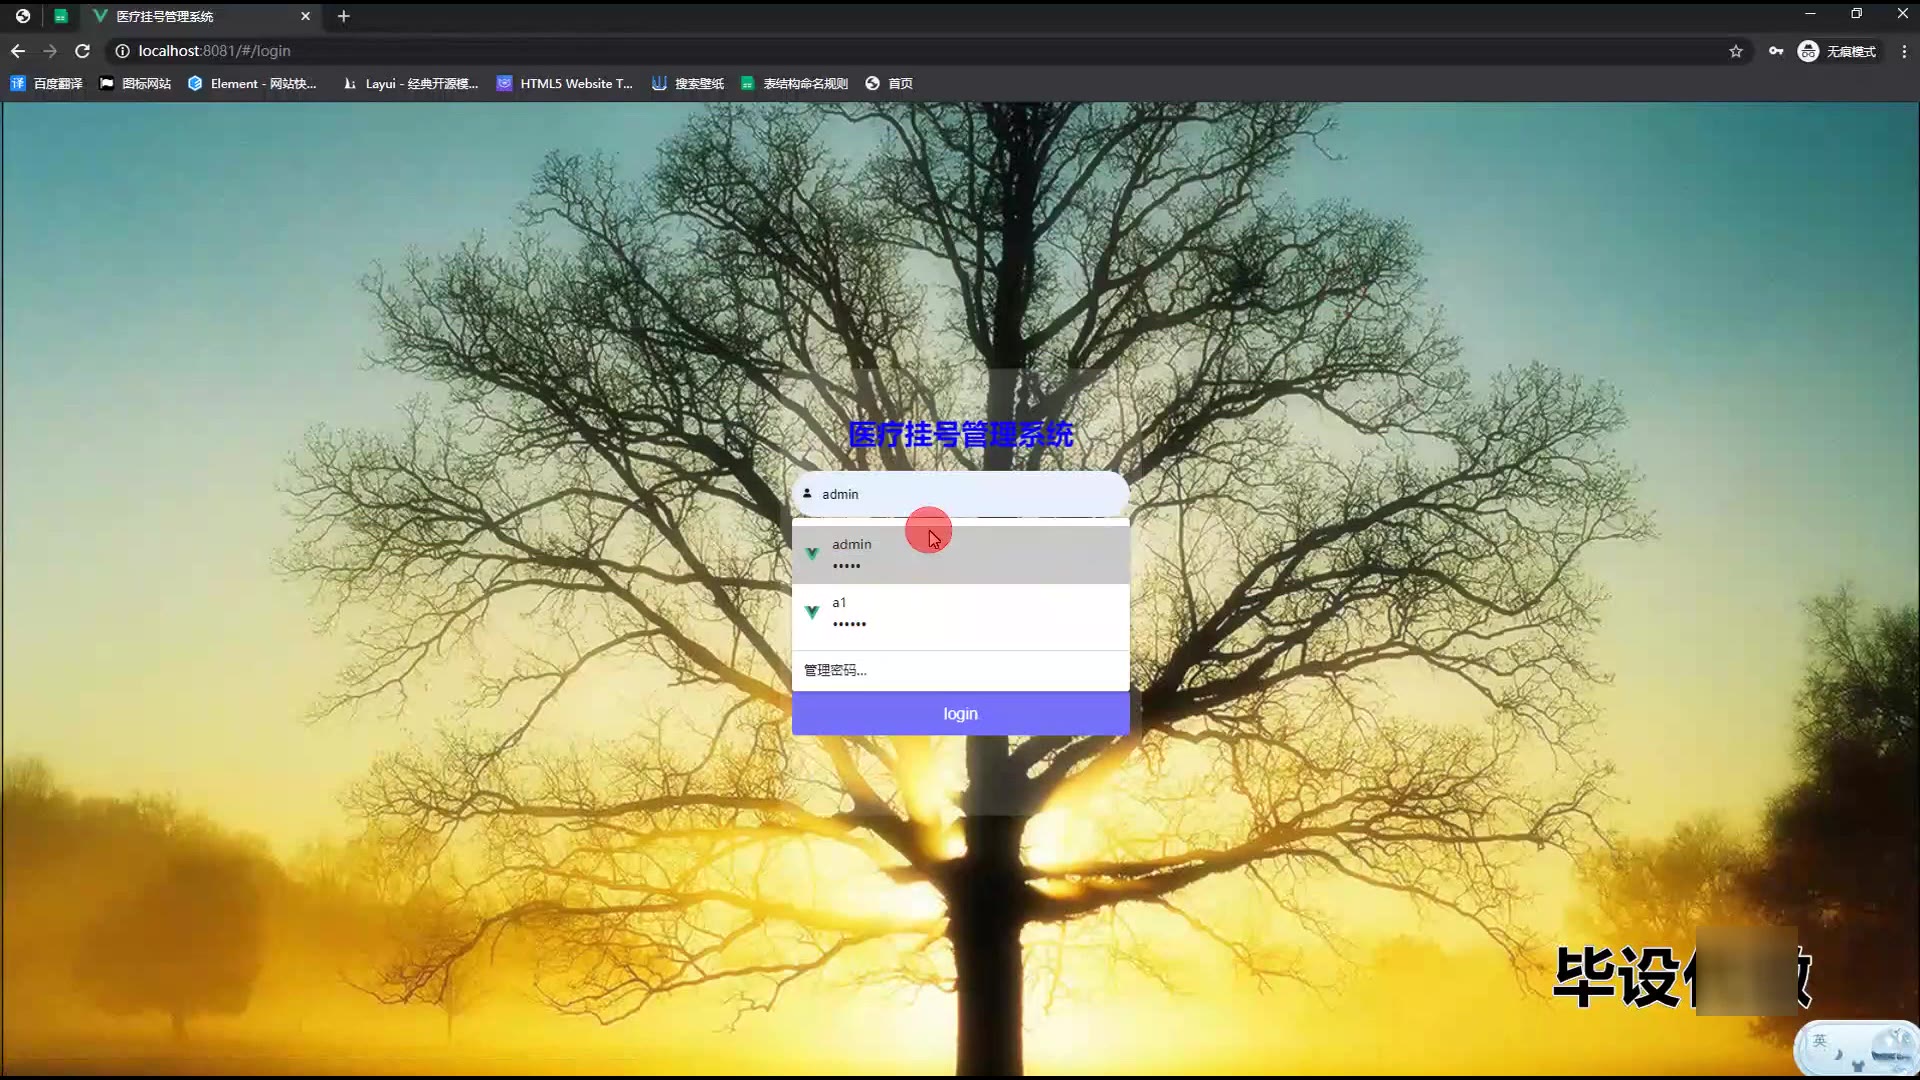The image size is (1920, 1080).
Task: Close the 医疗挂号管理系统 tab
Action: 306,16
